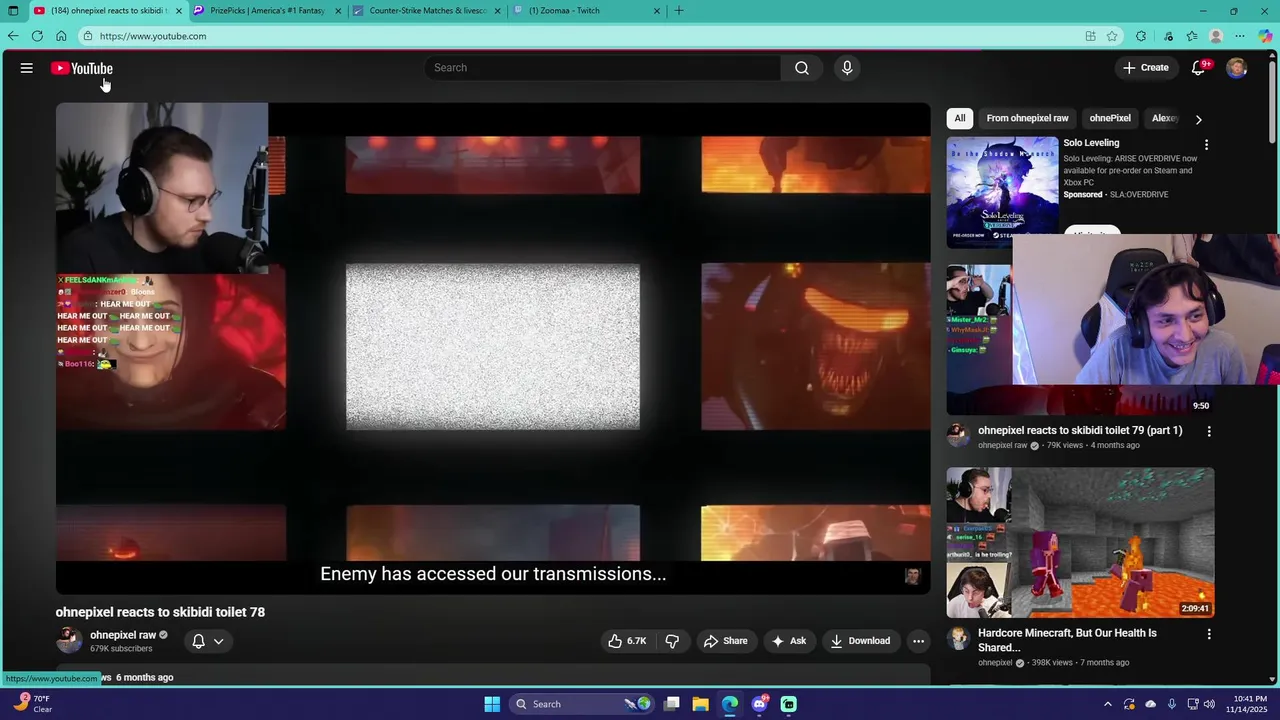Image resolution: width=1280 pixels, height=720 pixels.
Task: Reload the current page
Action: click(x=37, y=36)
